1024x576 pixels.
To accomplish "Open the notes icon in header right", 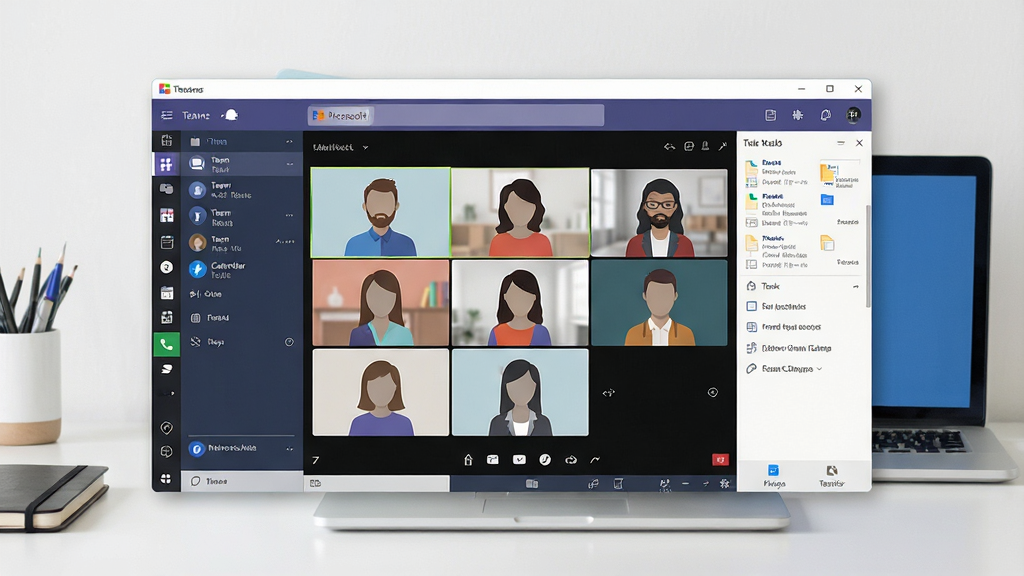I will (x=771, y=115).
